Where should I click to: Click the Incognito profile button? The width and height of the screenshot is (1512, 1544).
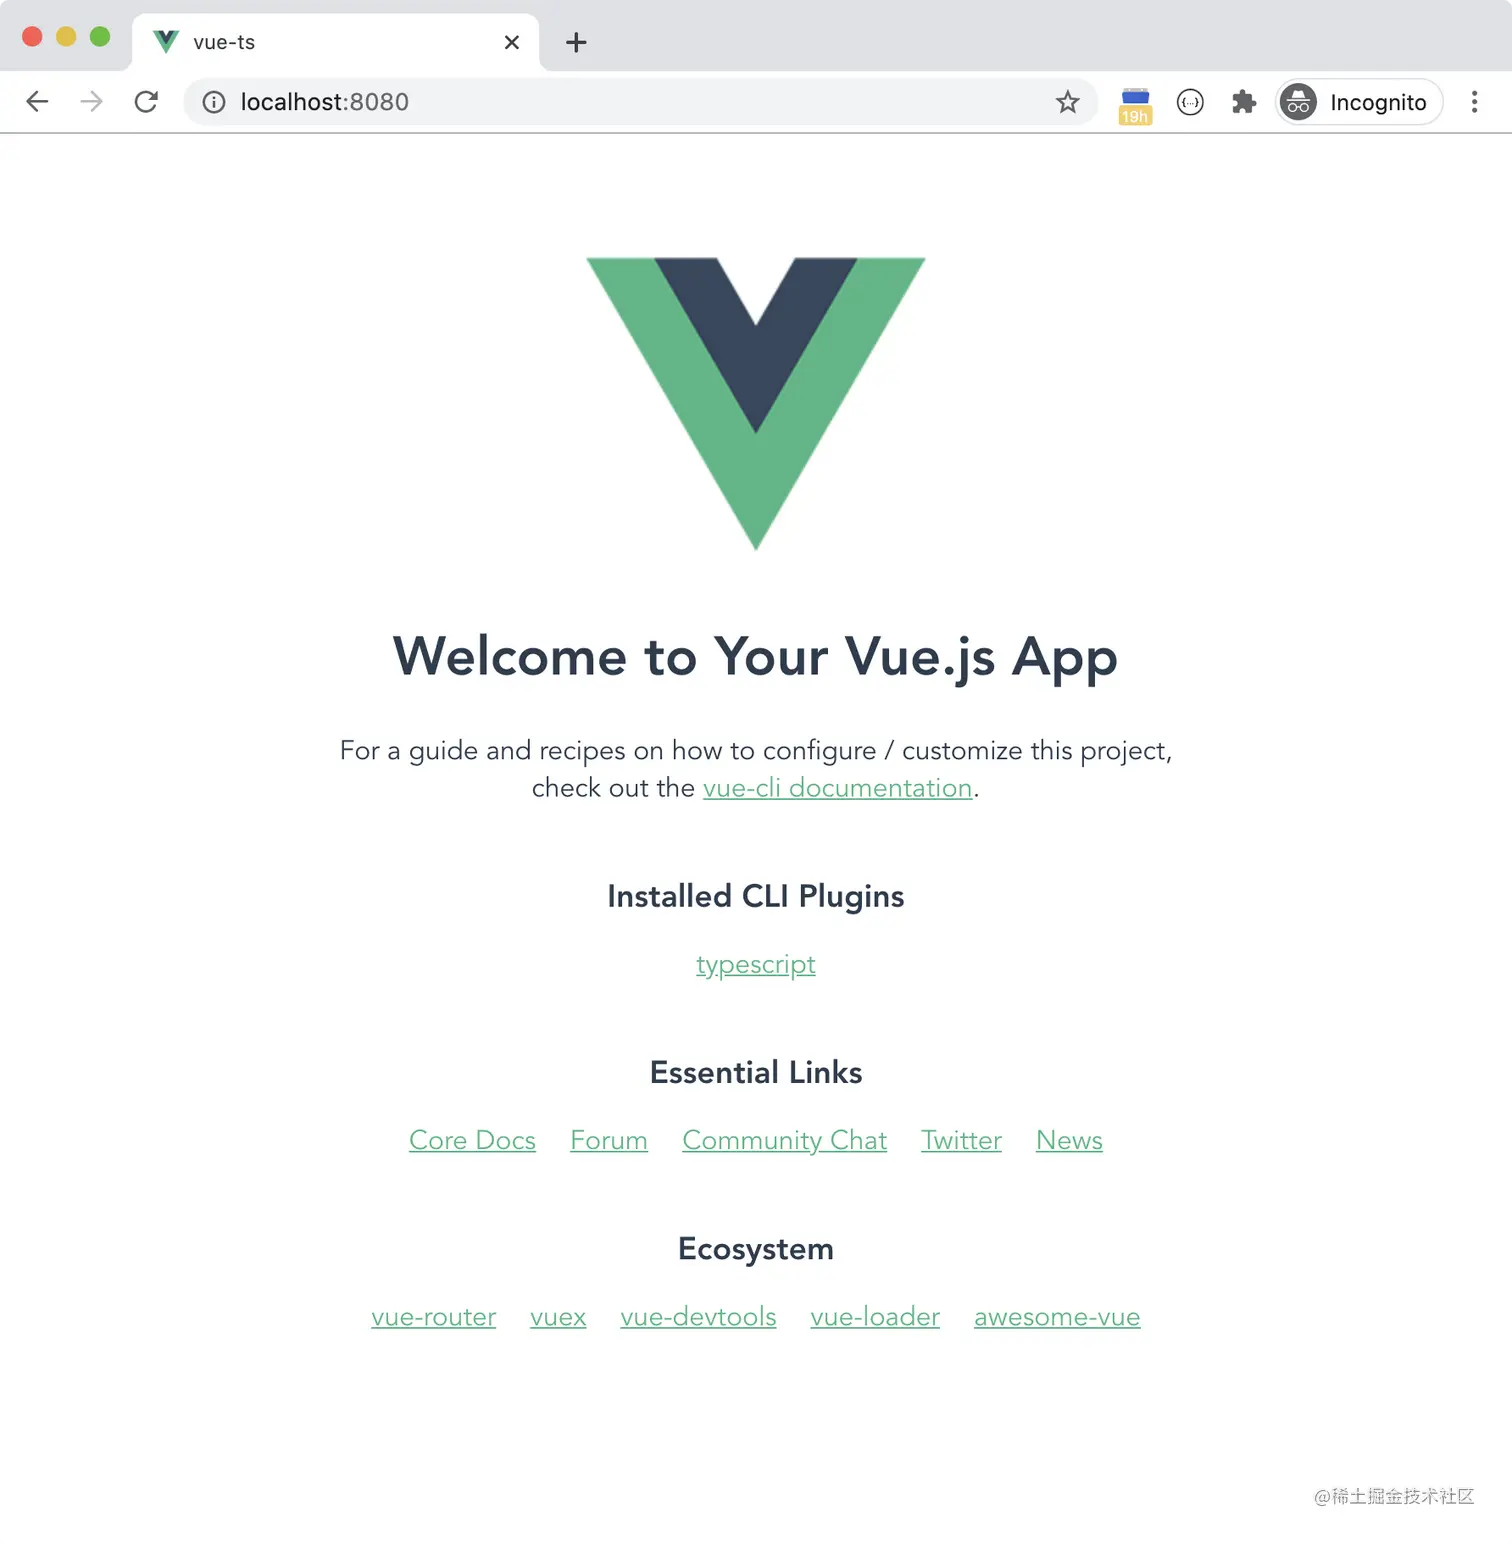click(1359, 102)
